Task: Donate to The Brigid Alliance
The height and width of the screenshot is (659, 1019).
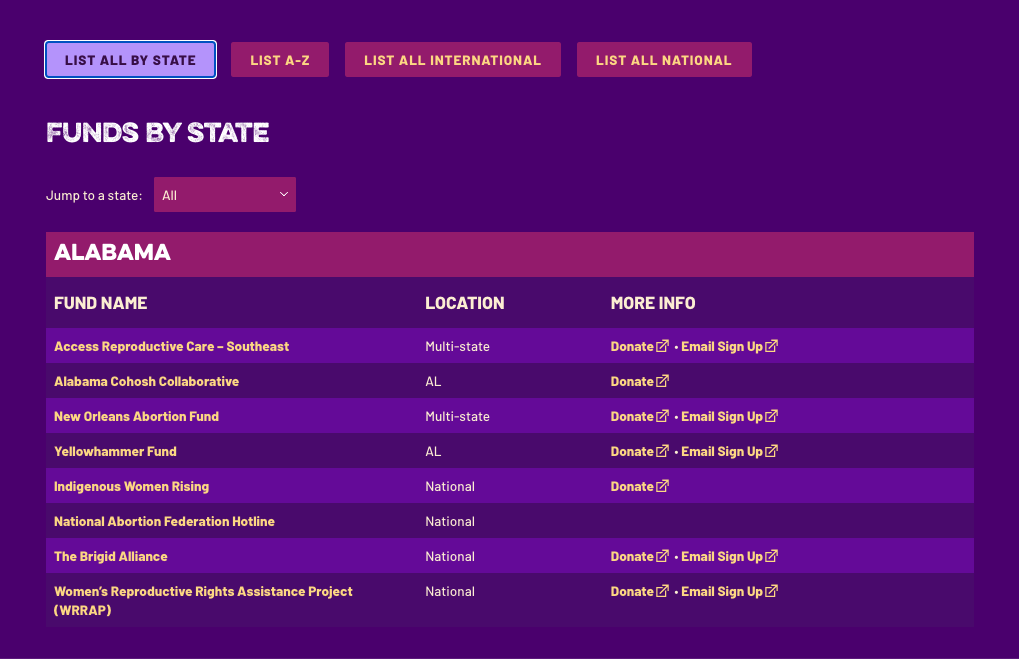Action: point(639,557)
